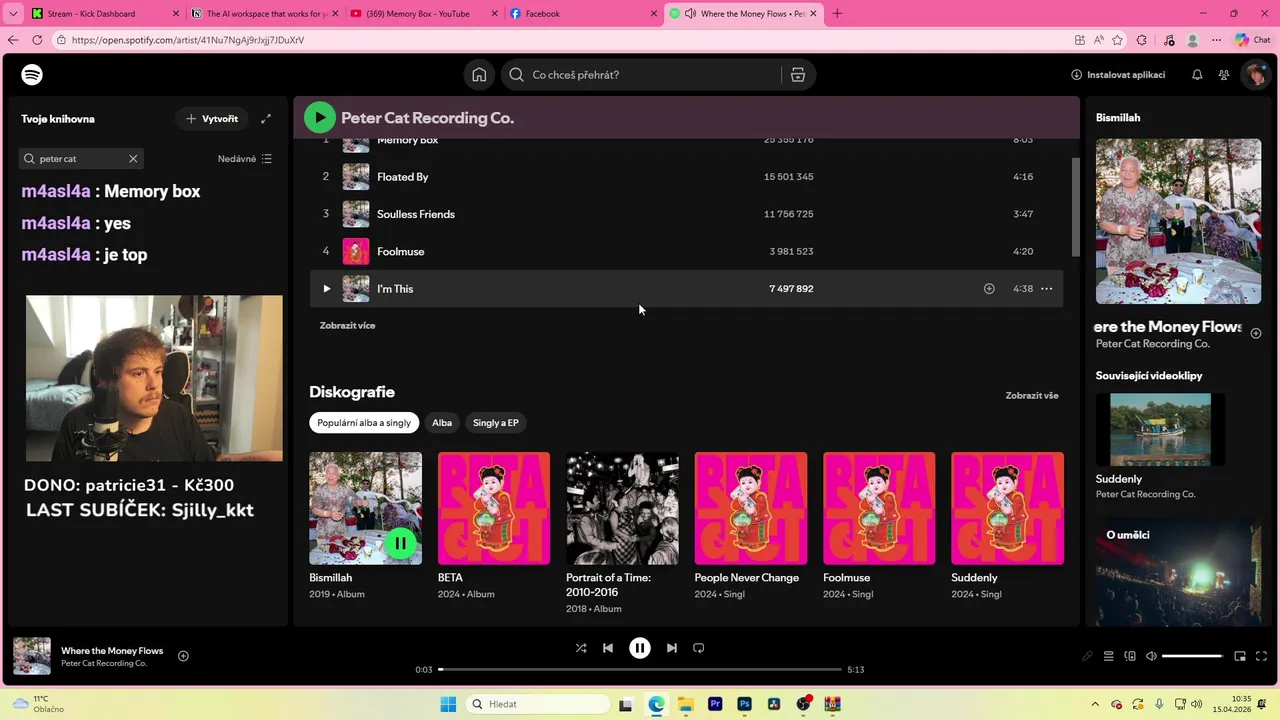Open Browse icon beside the search box
This screenshot has height=720, width=1280.
click(x=797, y=75)
